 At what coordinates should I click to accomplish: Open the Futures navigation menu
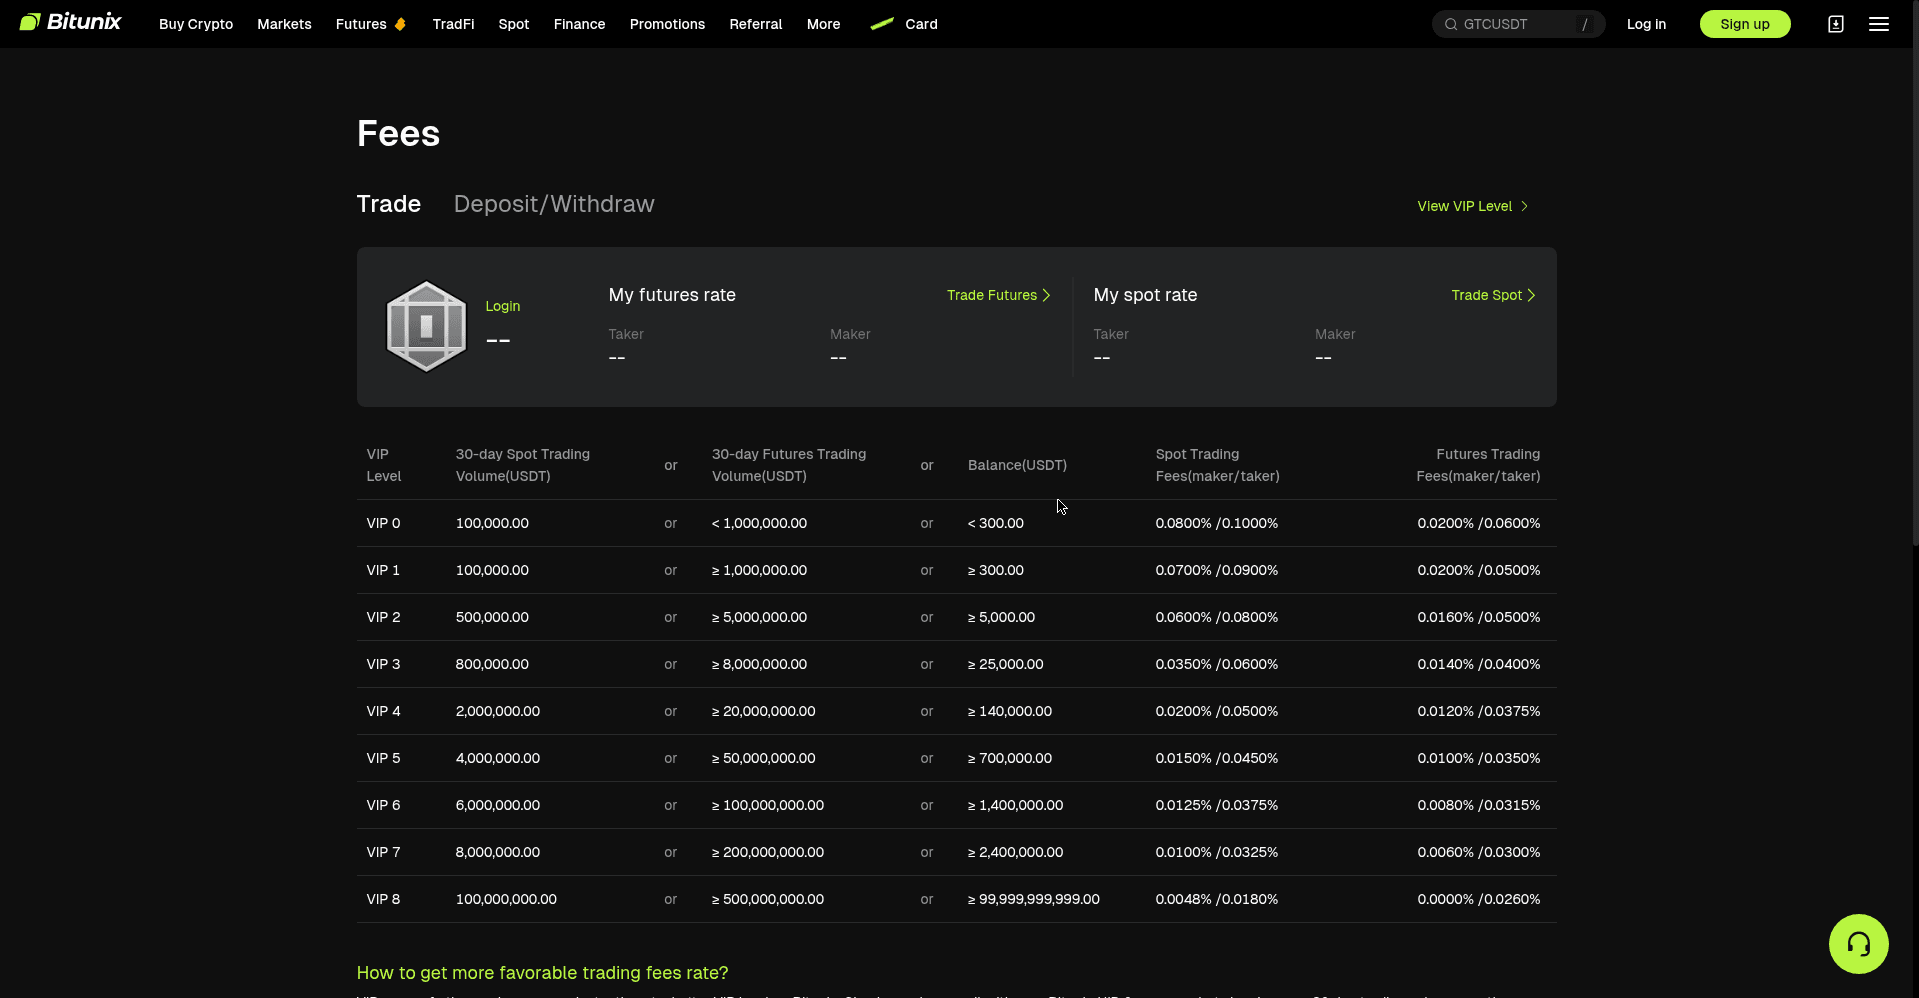tap(361, 24)
